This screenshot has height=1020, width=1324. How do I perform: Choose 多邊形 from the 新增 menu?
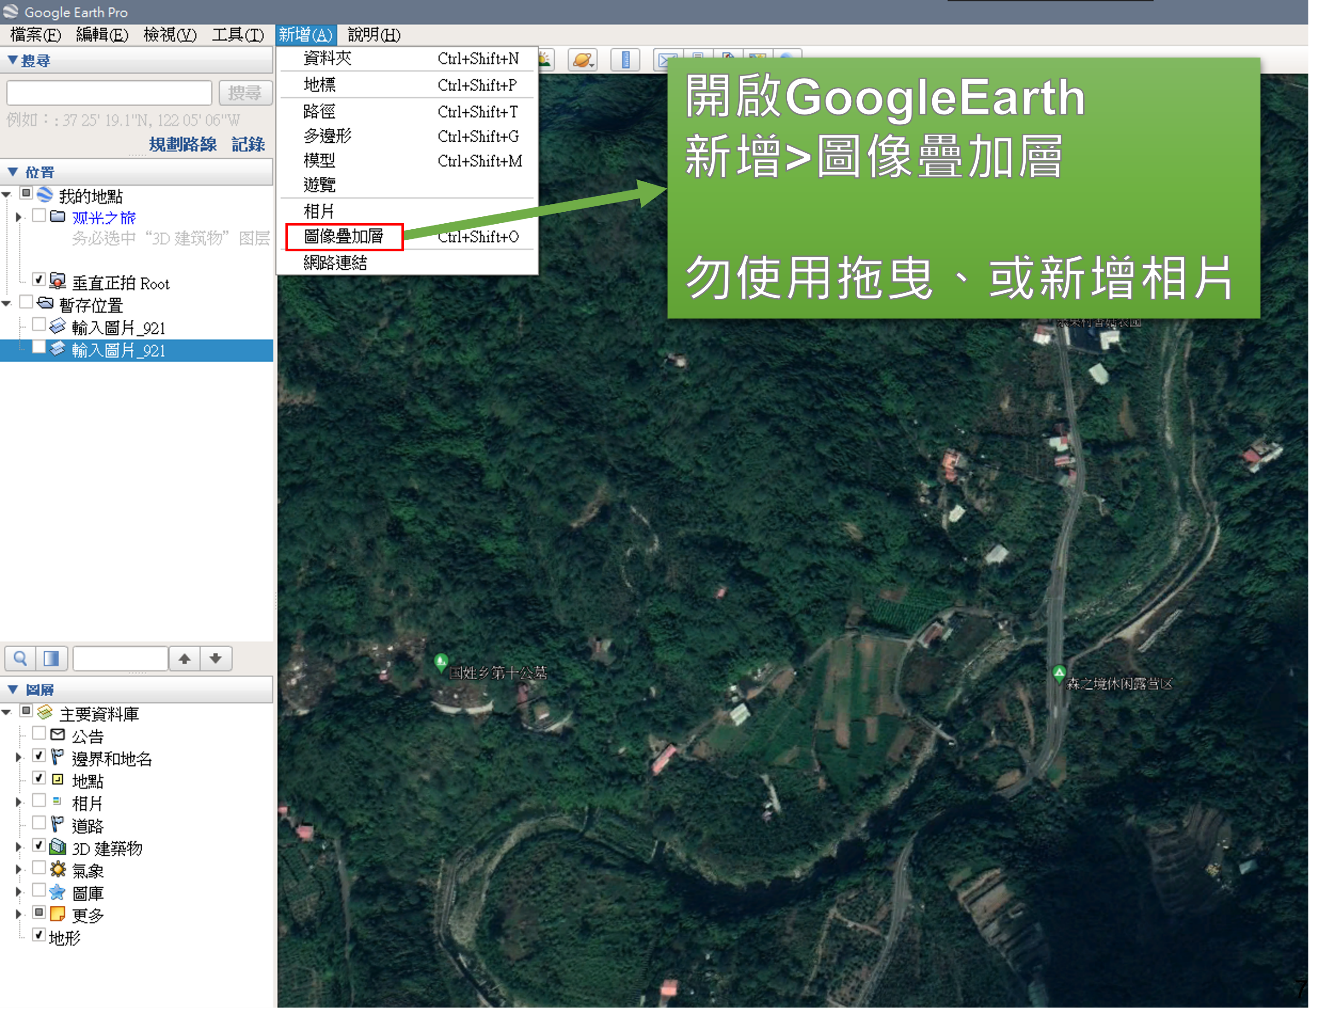(408, 136)
